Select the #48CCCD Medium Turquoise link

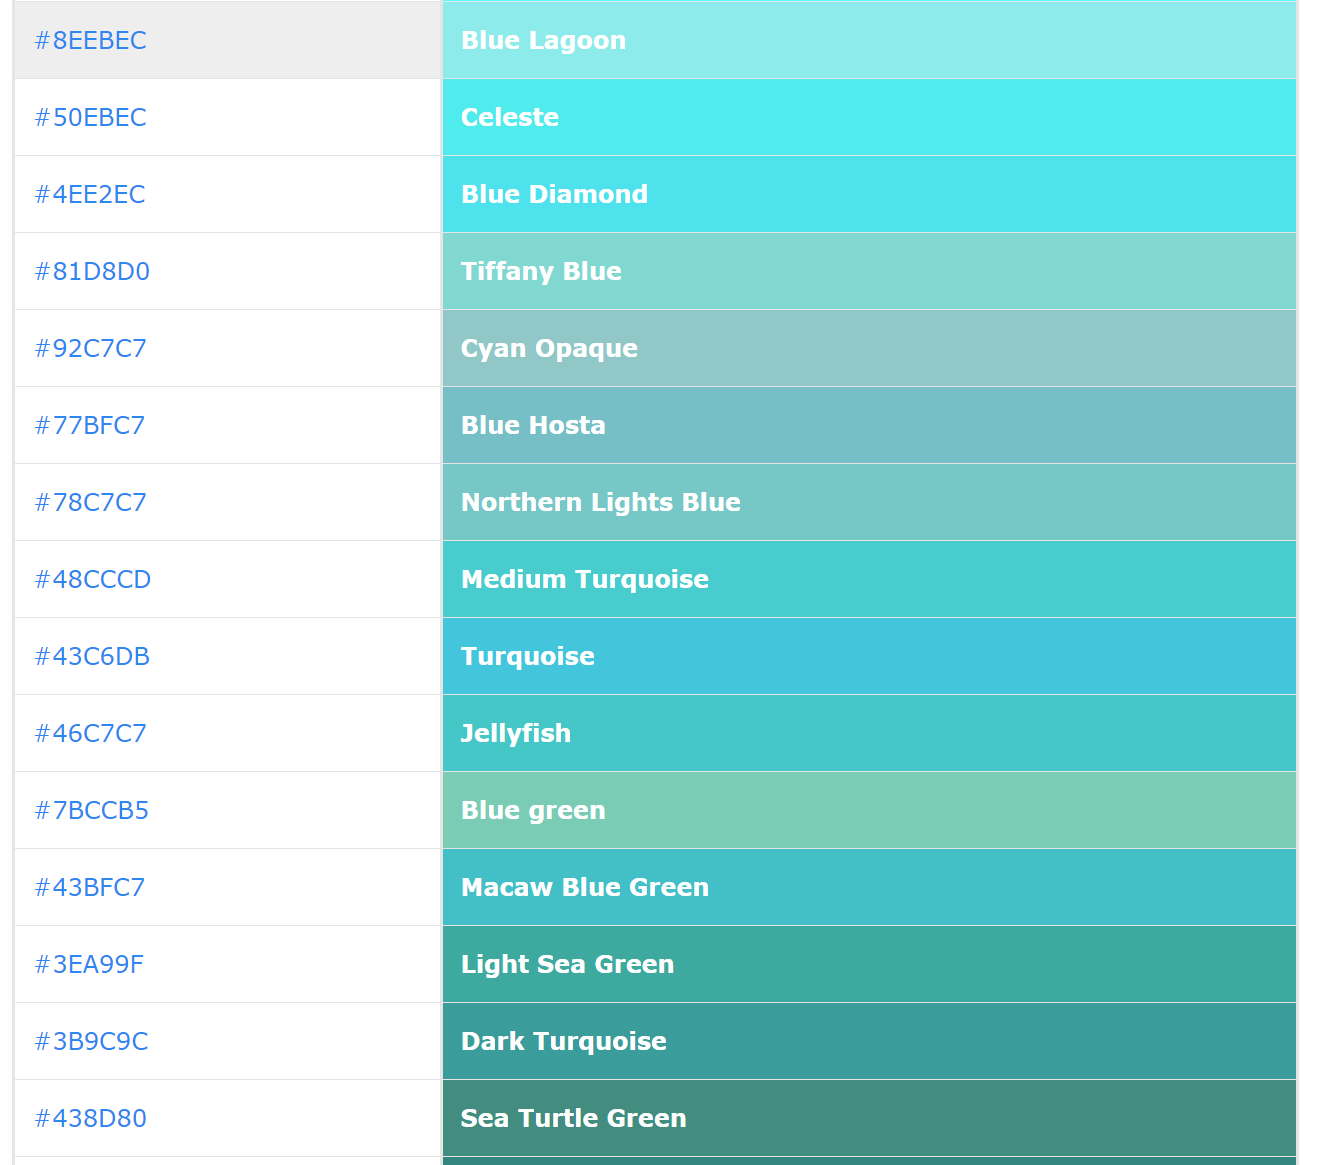(93, 579)
